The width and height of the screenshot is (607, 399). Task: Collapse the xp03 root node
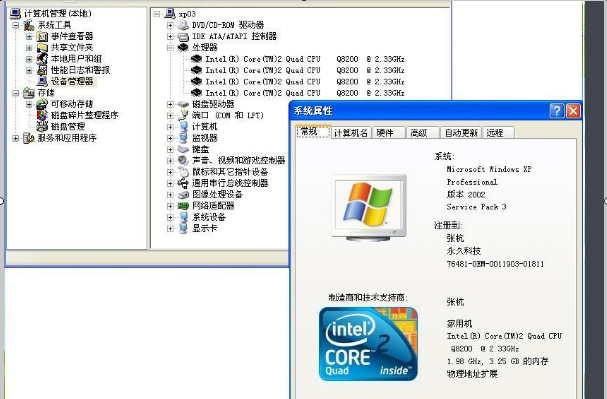pos(157,14)
